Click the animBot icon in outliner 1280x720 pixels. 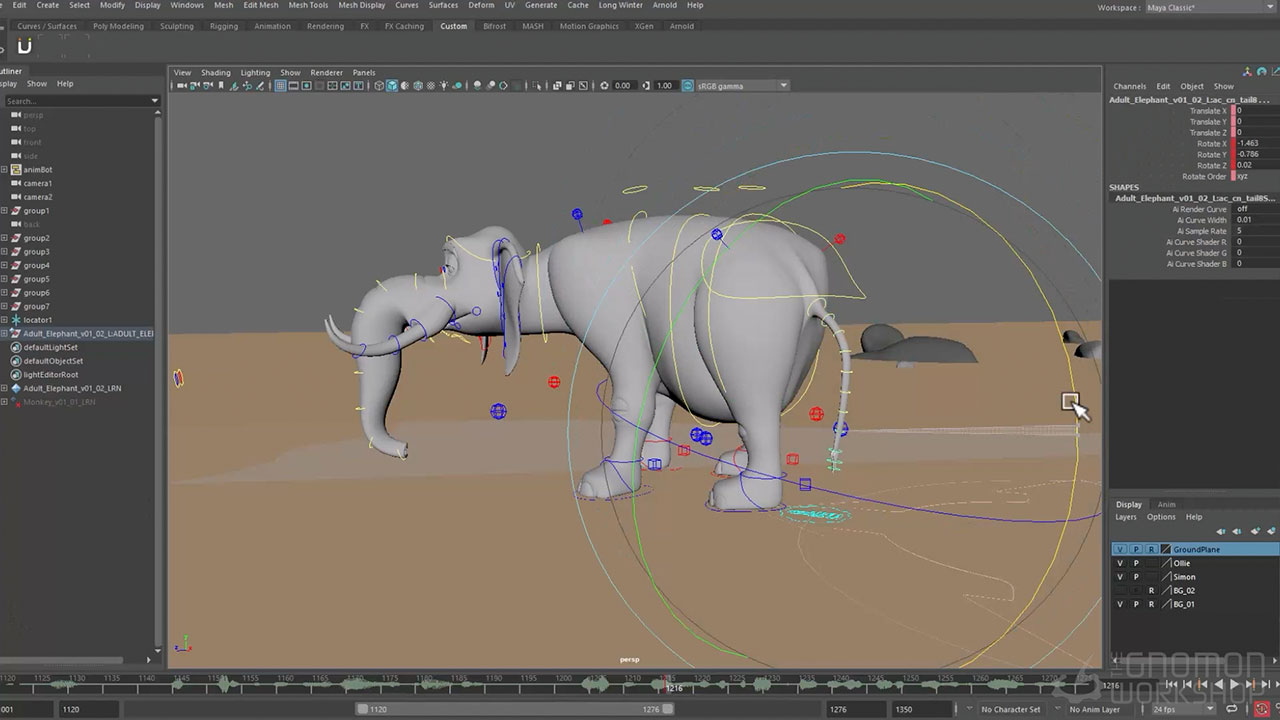point(16,170)
